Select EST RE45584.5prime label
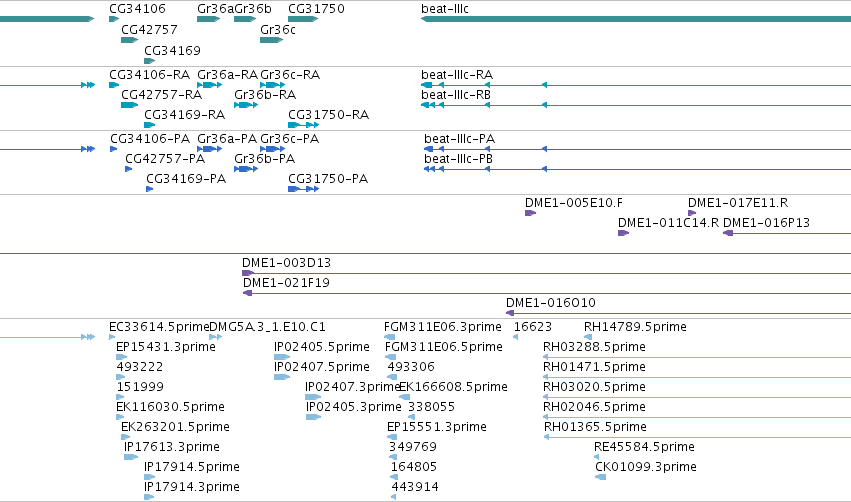851x502 pixels. 644,447
